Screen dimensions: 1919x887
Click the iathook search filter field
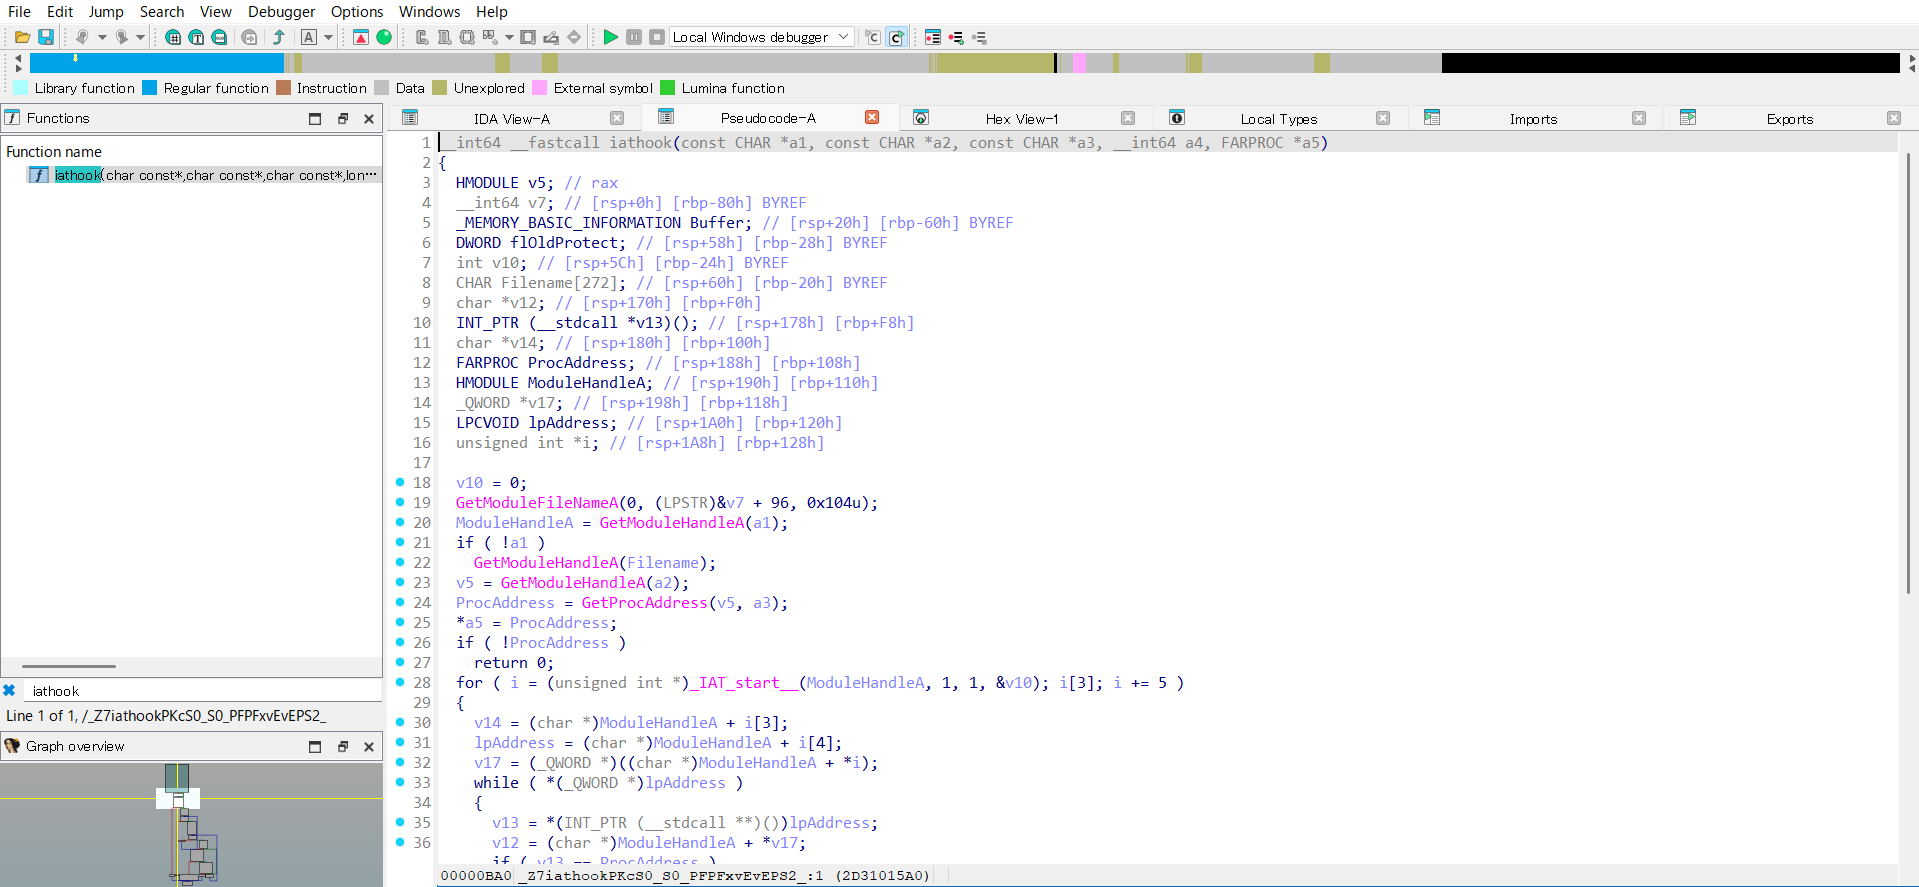[x=203, y=691]
